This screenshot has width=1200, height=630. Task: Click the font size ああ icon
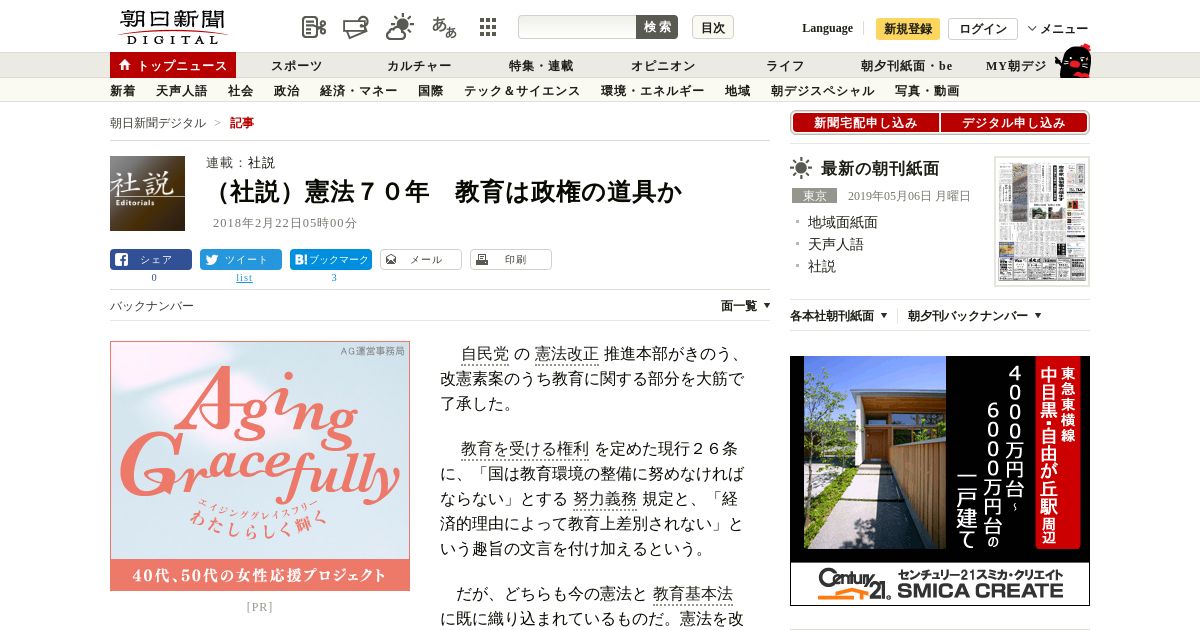click(x=444, y=27)
